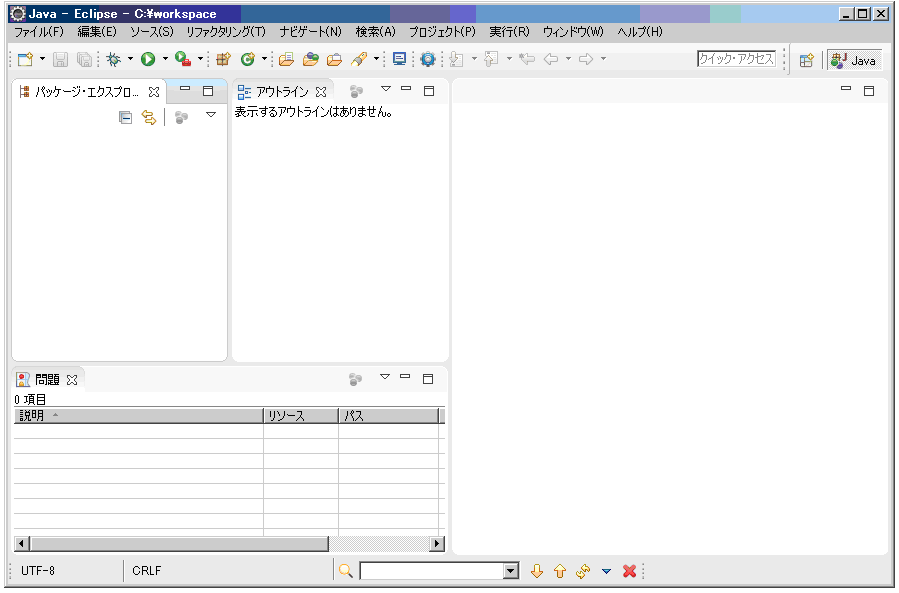Expand the status bar search combo box

(x=511, y=571)
